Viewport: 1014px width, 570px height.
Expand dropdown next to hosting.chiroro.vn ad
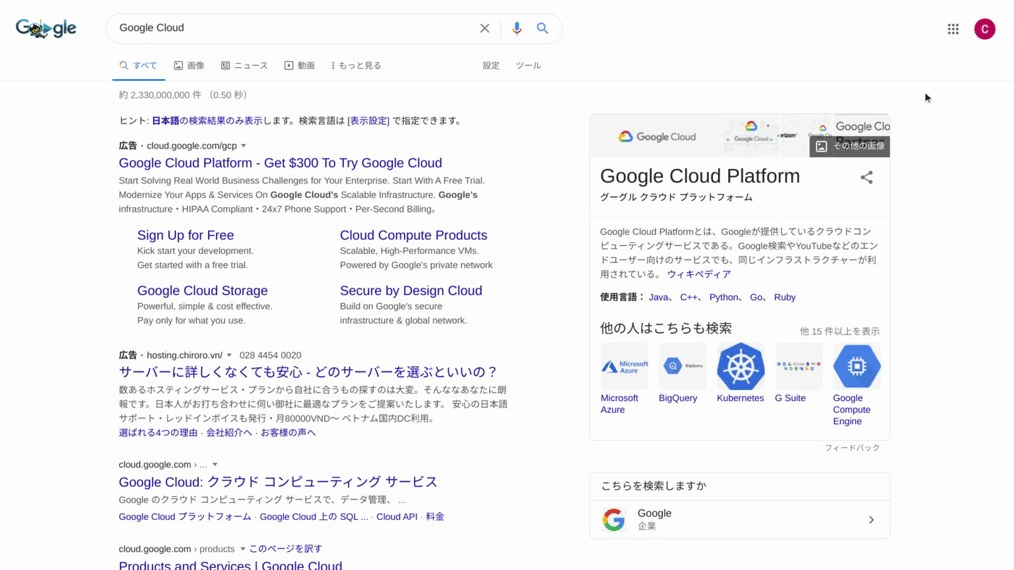(229, 355)
